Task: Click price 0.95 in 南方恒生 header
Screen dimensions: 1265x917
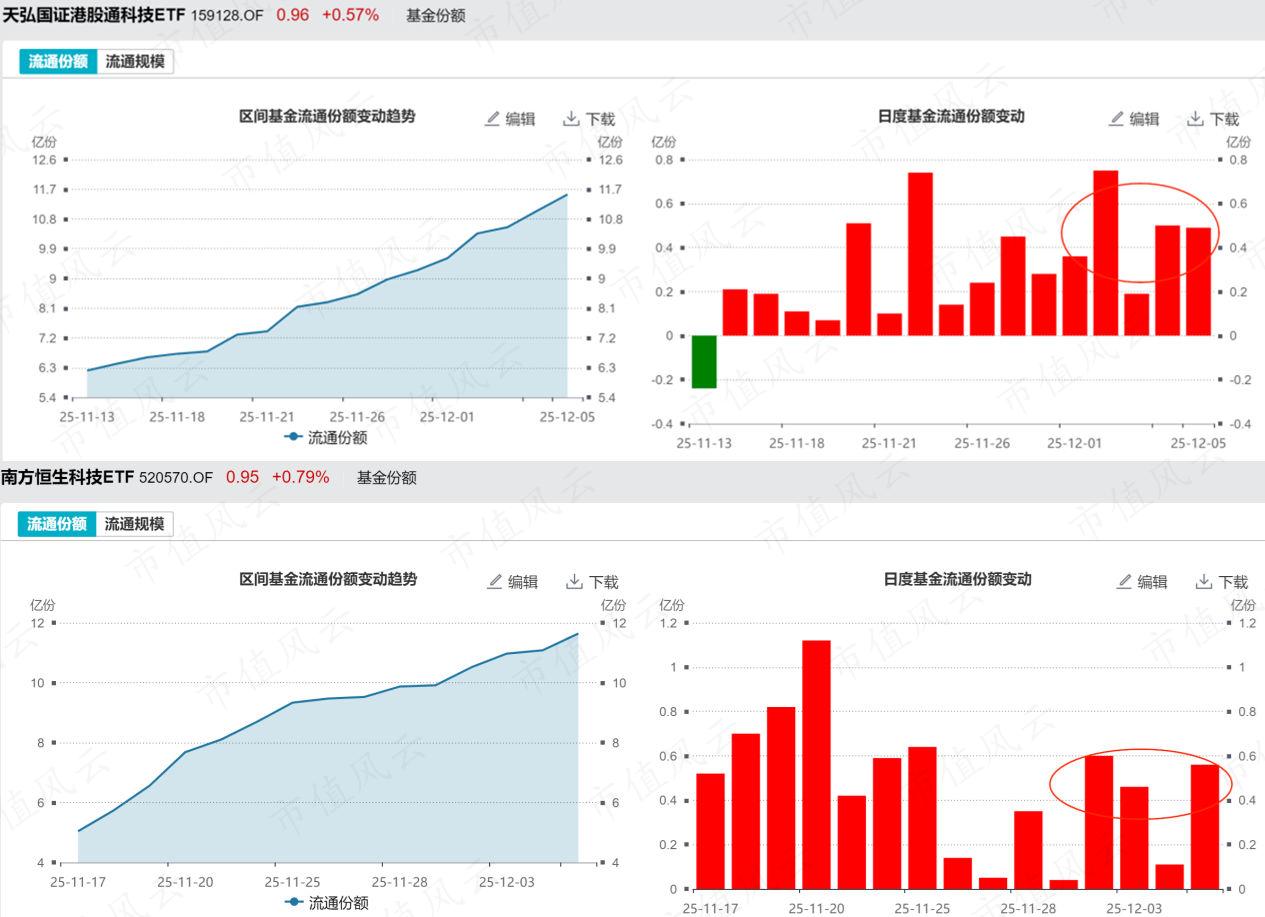Action: 242,477
